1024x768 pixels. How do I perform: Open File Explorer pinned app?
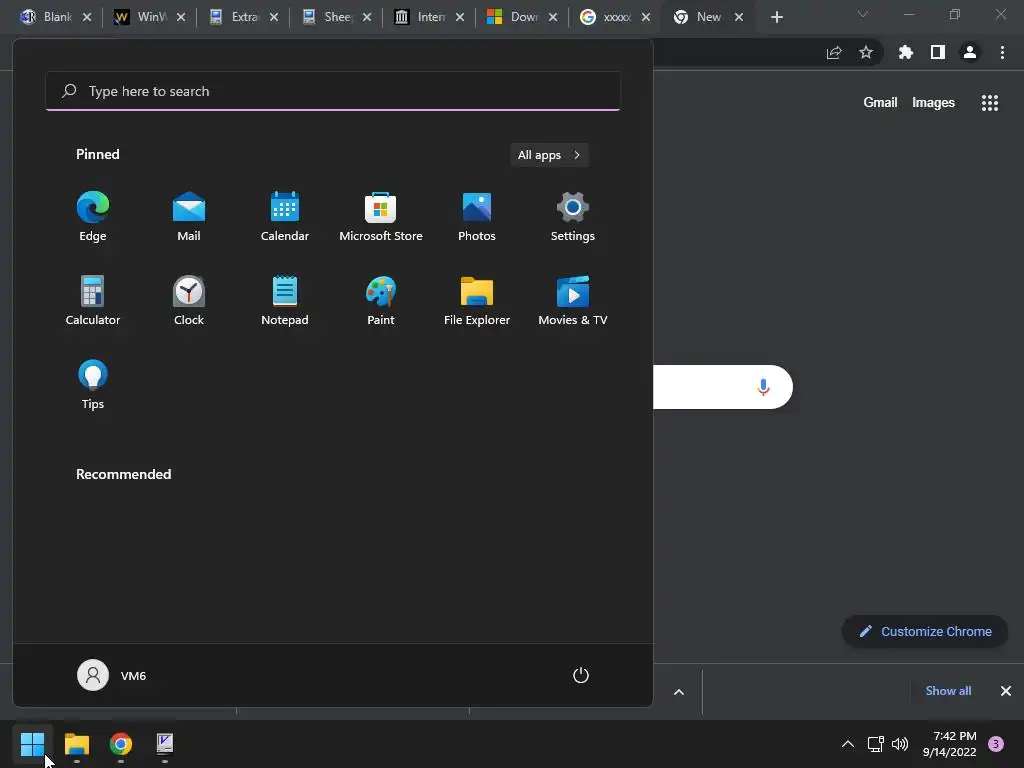(x=477, y=300)
